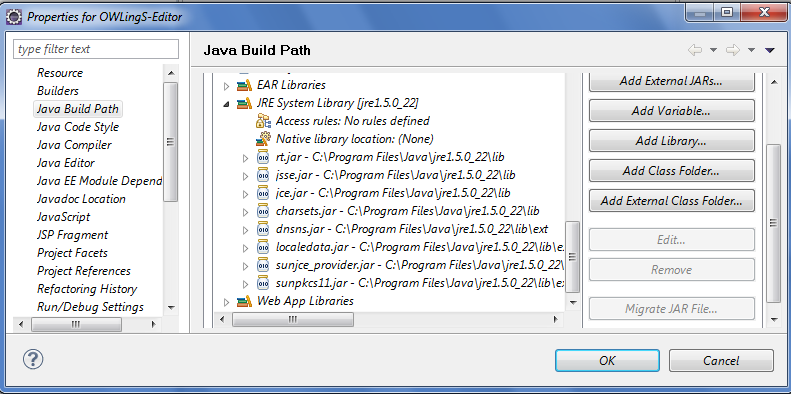Viewport: 791px width, 394px height.
Task: Expand the localedata.jar entry
Action: 246,248
